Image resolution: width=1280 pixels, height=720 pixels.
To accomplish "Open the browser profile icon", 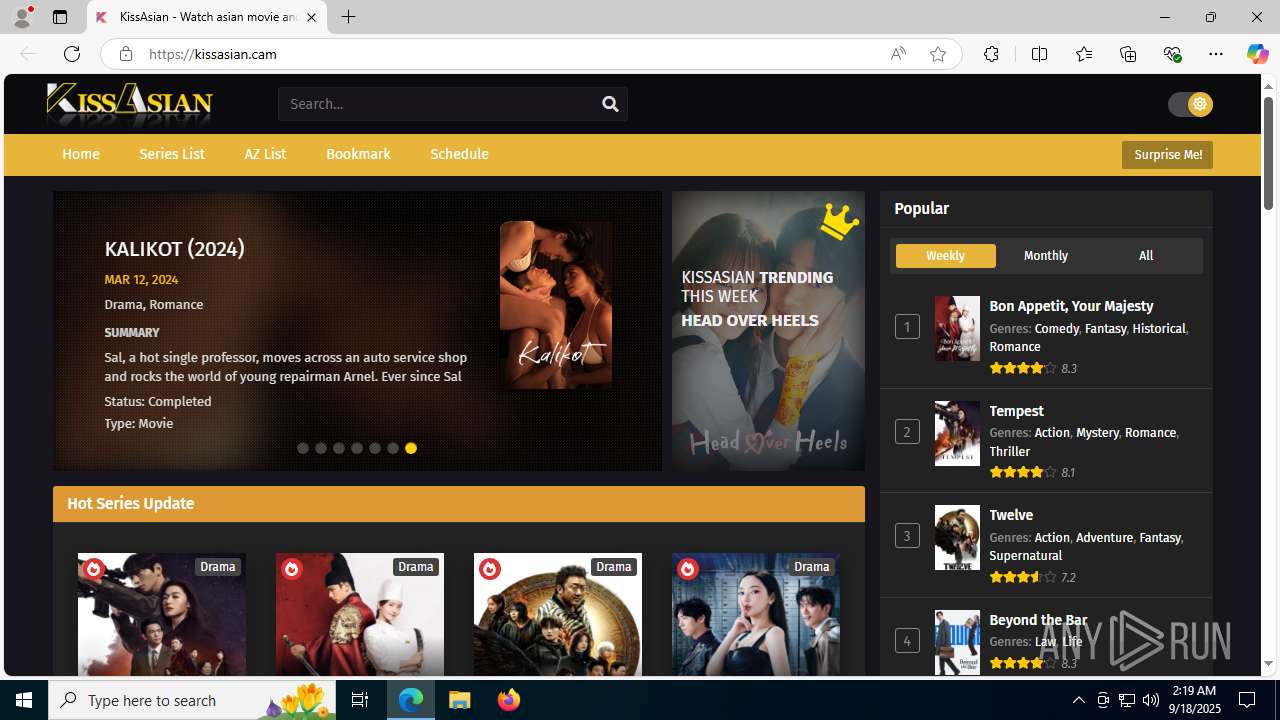I will click(x=22, y=17).
